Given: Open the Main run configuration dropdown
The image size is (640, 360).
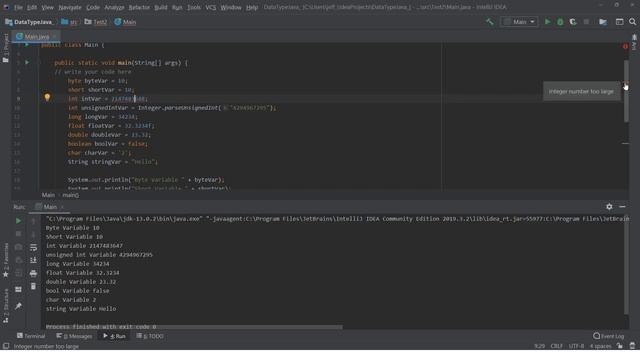Looking at the screenshot, I should click(519, 22).
